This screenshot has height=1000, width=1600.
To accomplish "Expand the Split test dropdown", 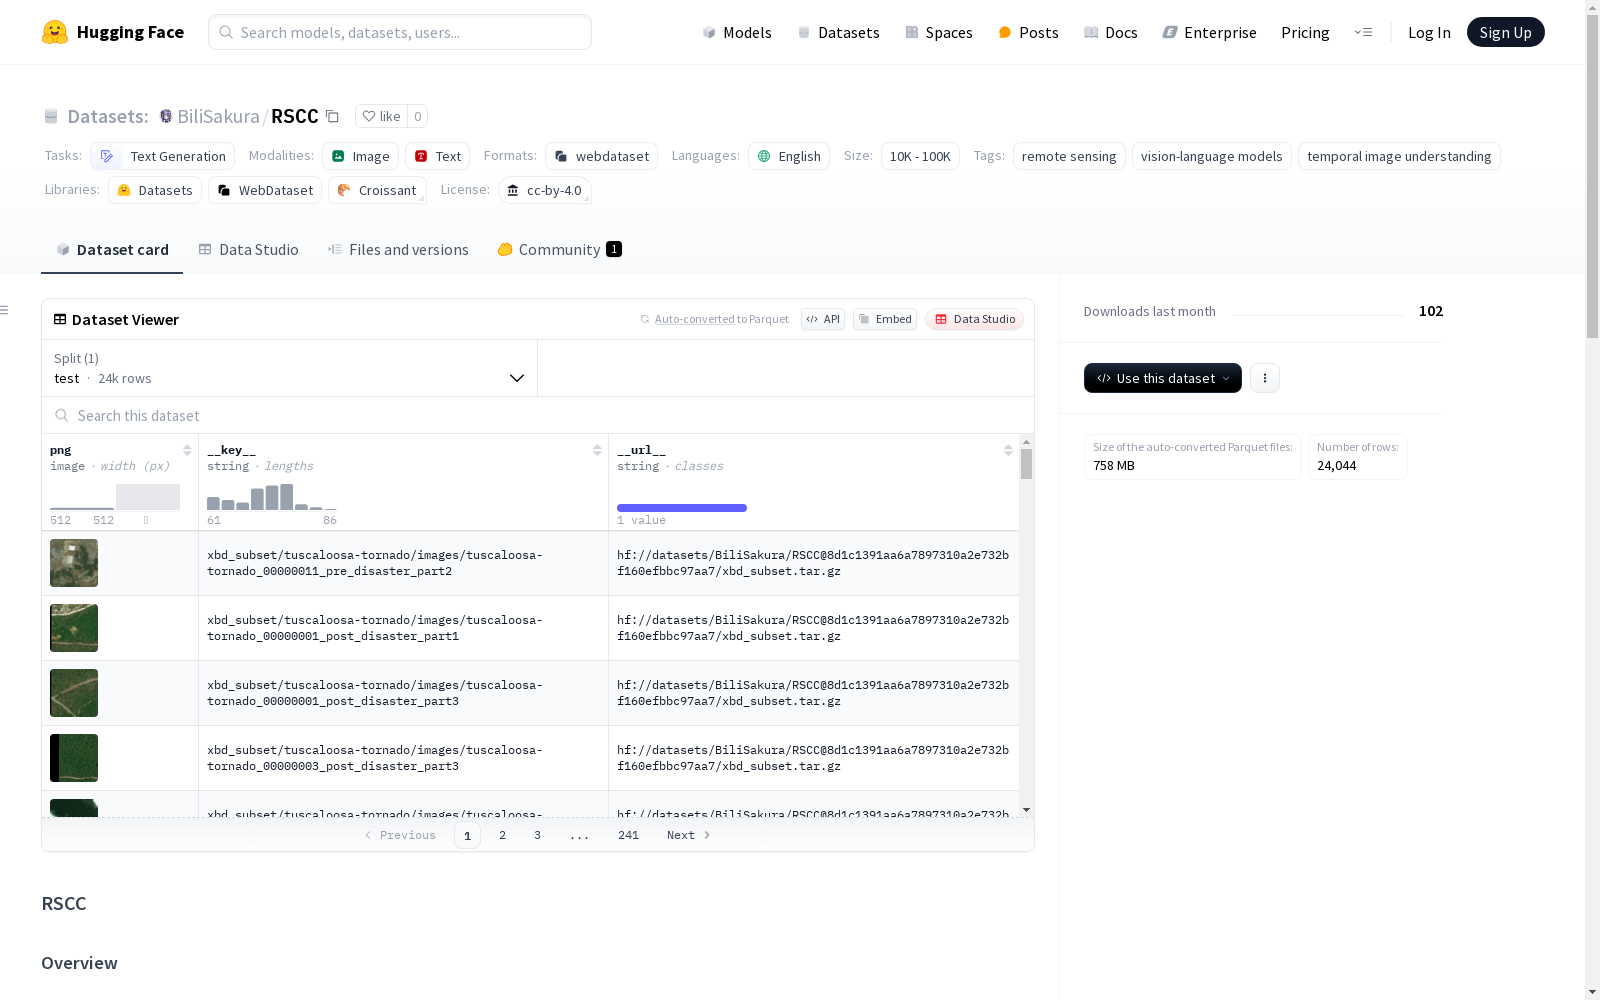I will tap(289, 368).
